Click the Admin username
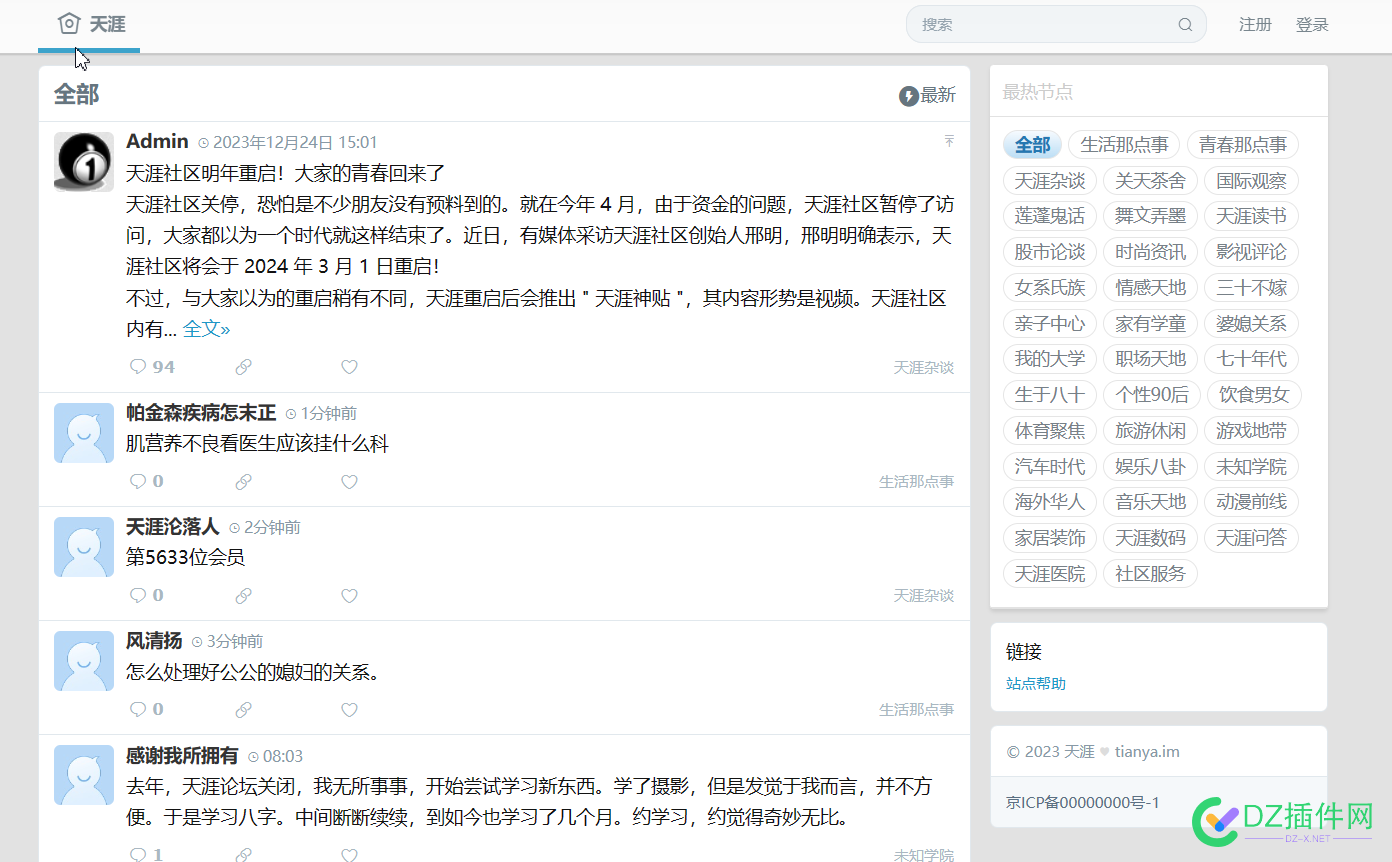Viewport: 1392px width, 862px height. pos(157,141)
